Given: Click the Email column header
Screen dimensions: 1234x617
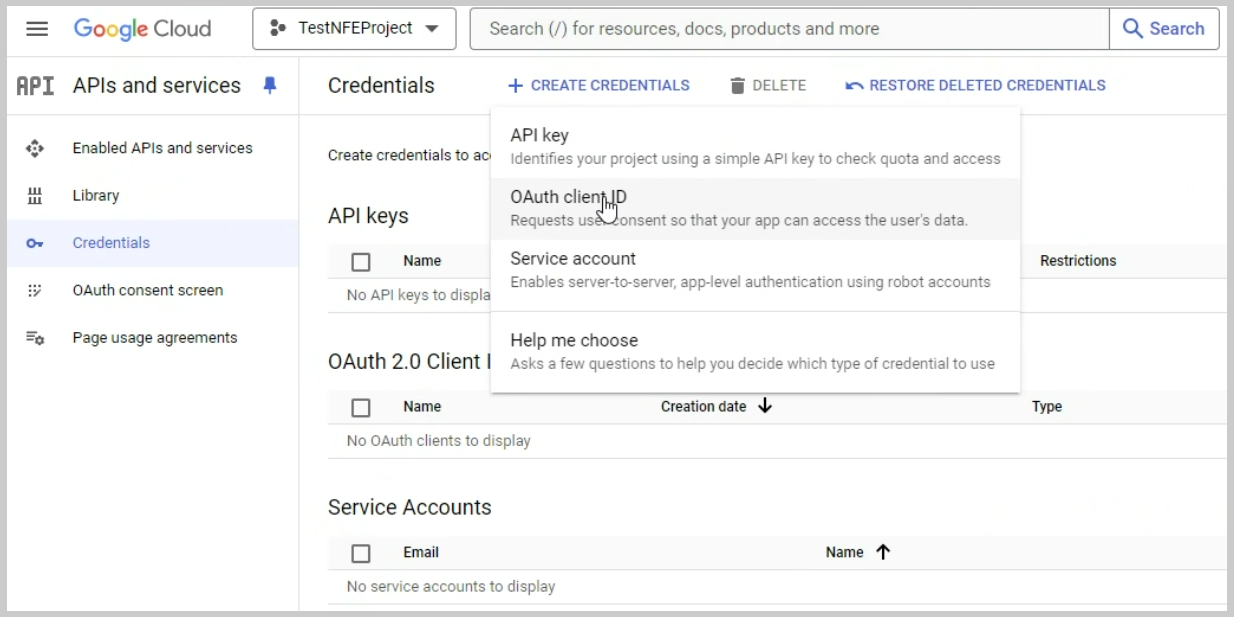Looking at the screenshot, I should pyautogui.click(x=421, y=553).
